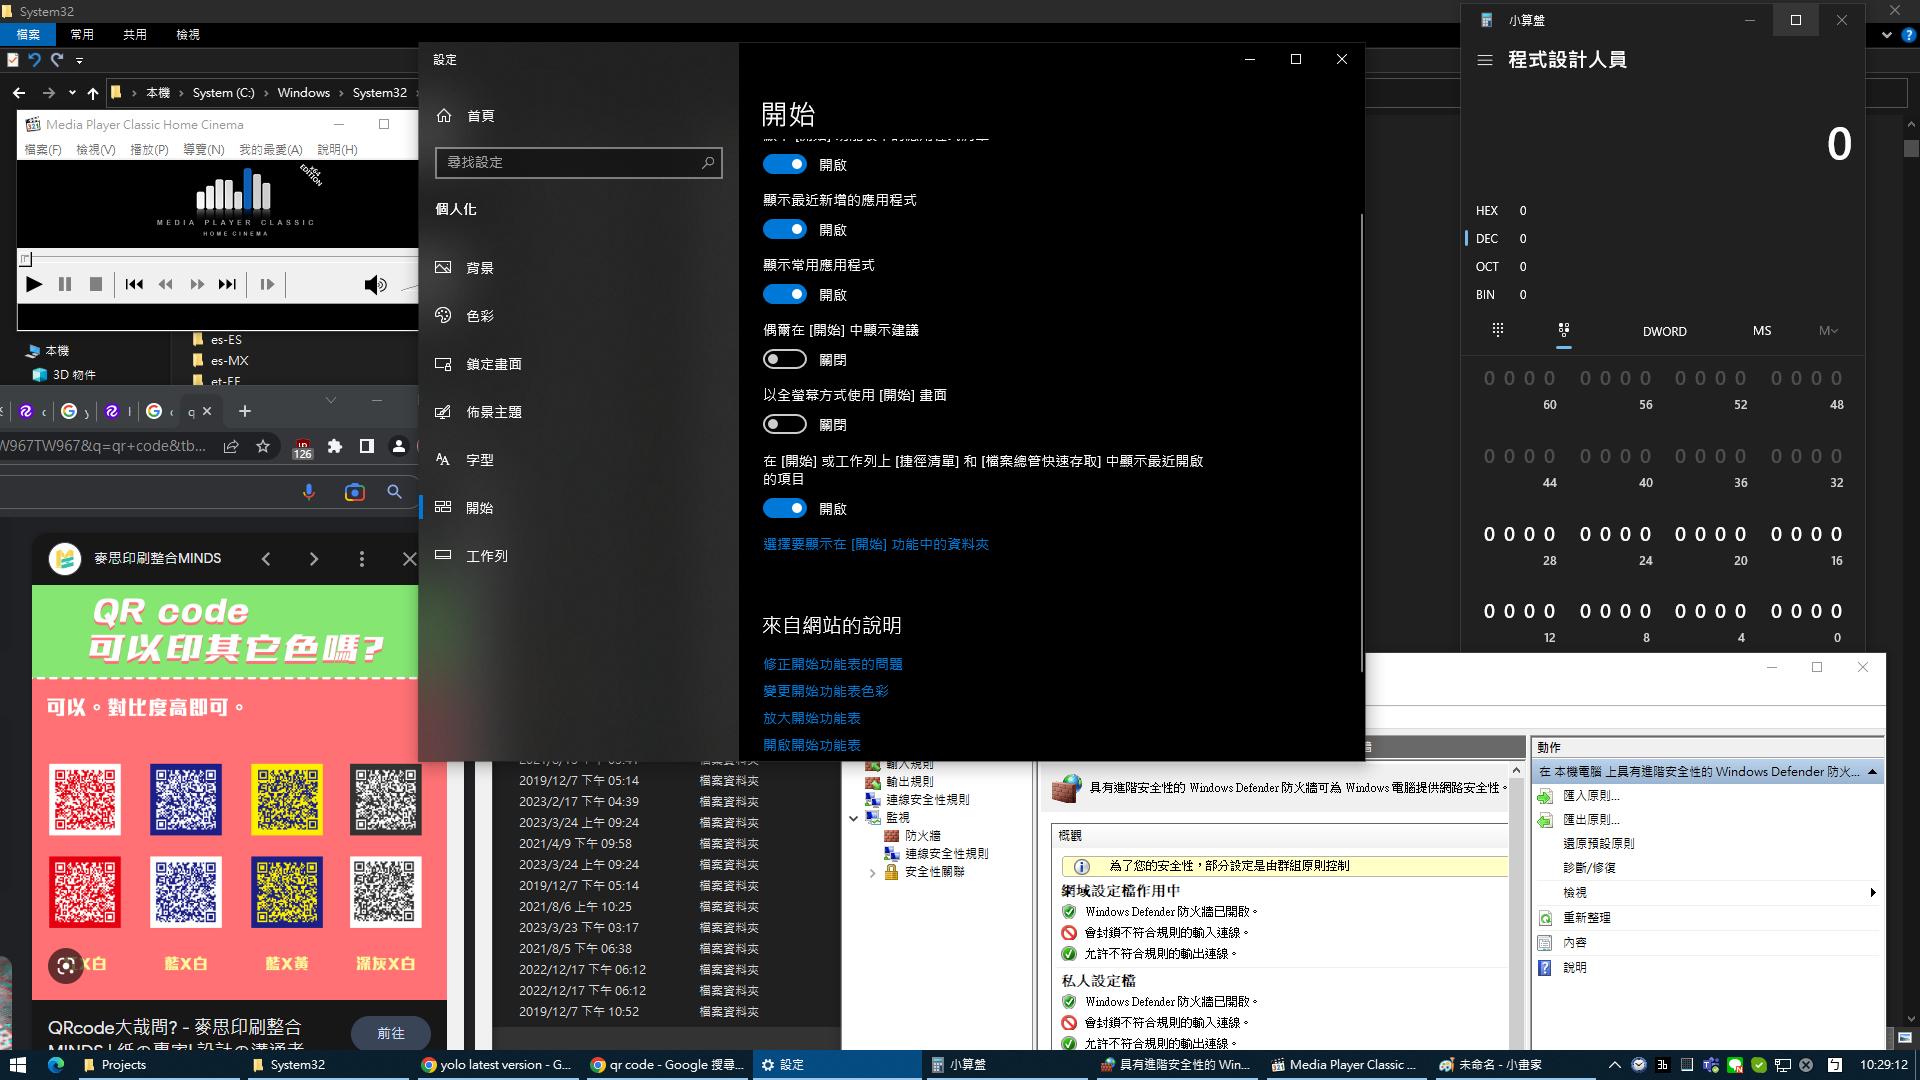This screenshot has width=1920, height=1080.
Task: Click the Chrome voice search microphone icon
Action: click(x=309, y=492)
